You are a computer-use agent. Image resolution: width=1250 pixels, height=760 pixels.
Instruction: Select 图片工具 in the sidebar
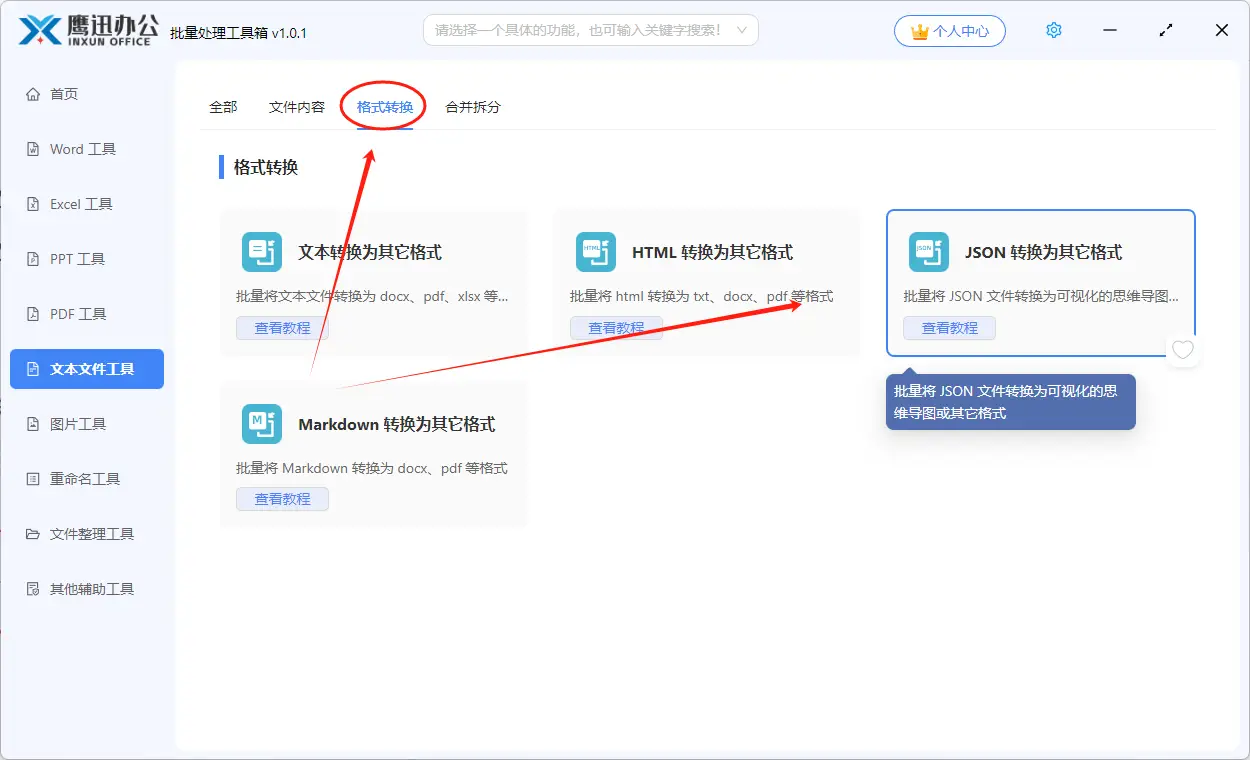click(x=78, y=424)
